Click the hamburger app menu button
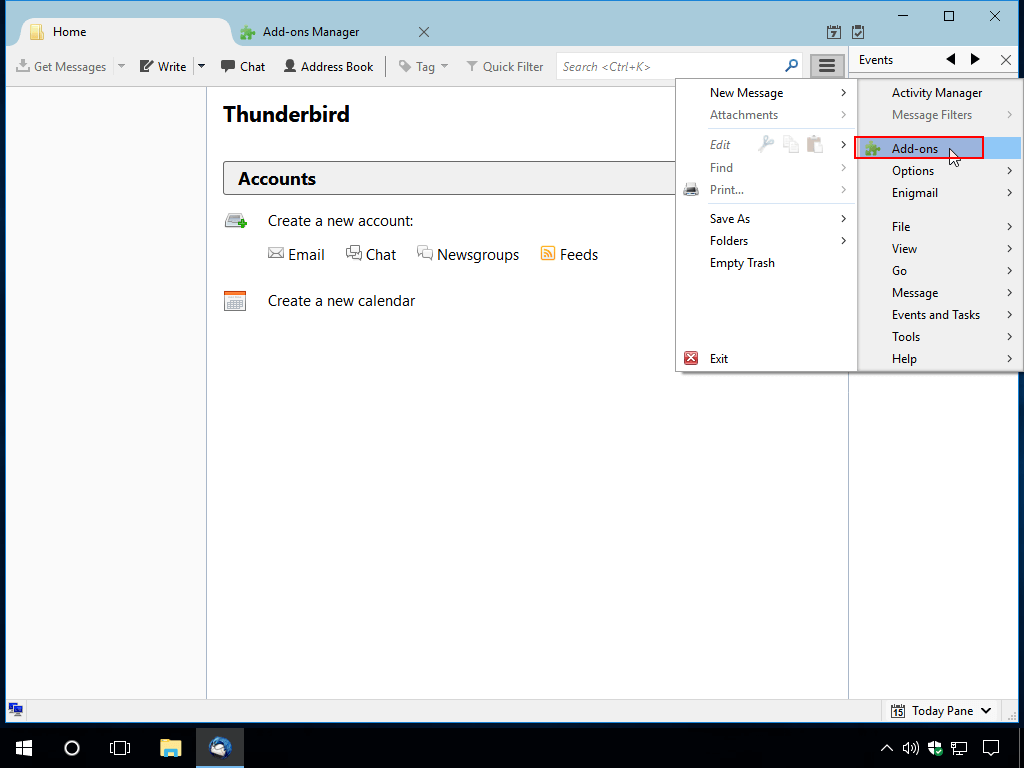 (x=826, y=66)
